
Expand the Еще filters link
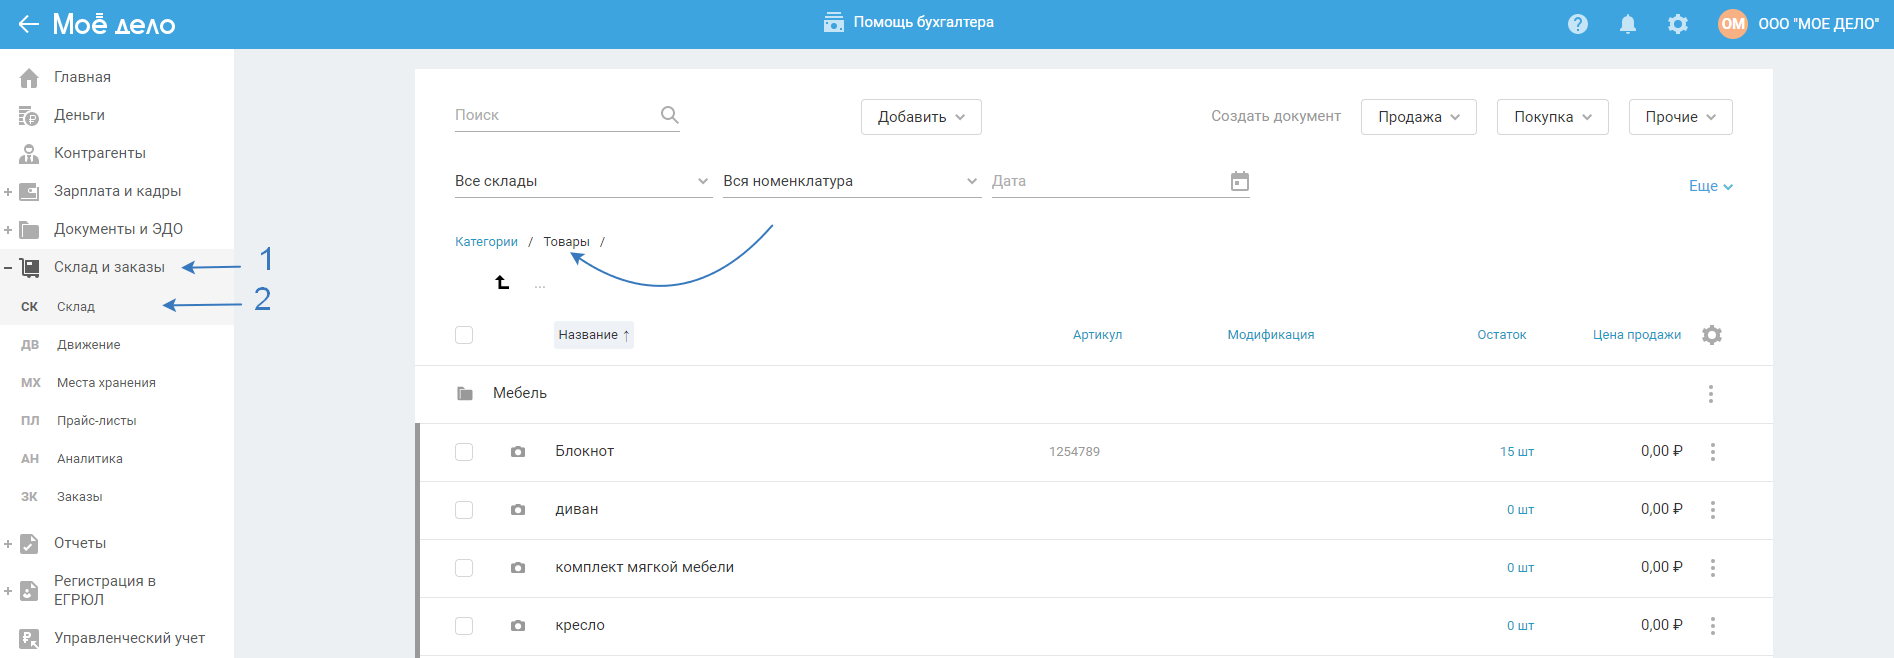click(x=1709, y=186)
